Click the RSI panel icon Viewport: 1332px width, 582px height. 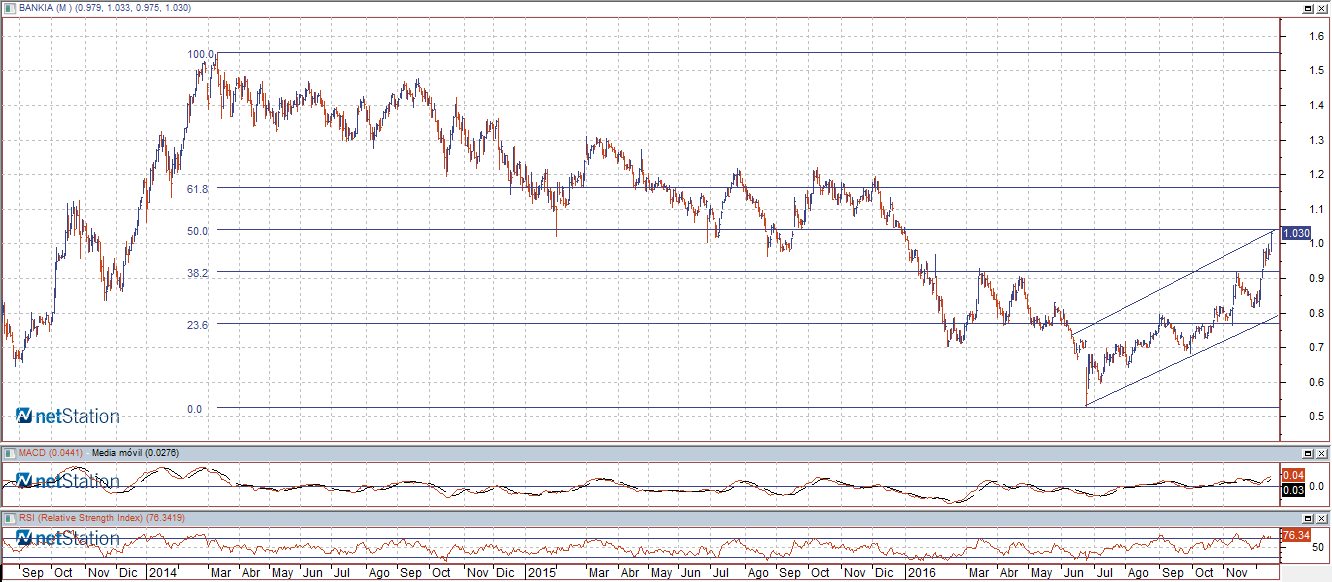point(9,518)
